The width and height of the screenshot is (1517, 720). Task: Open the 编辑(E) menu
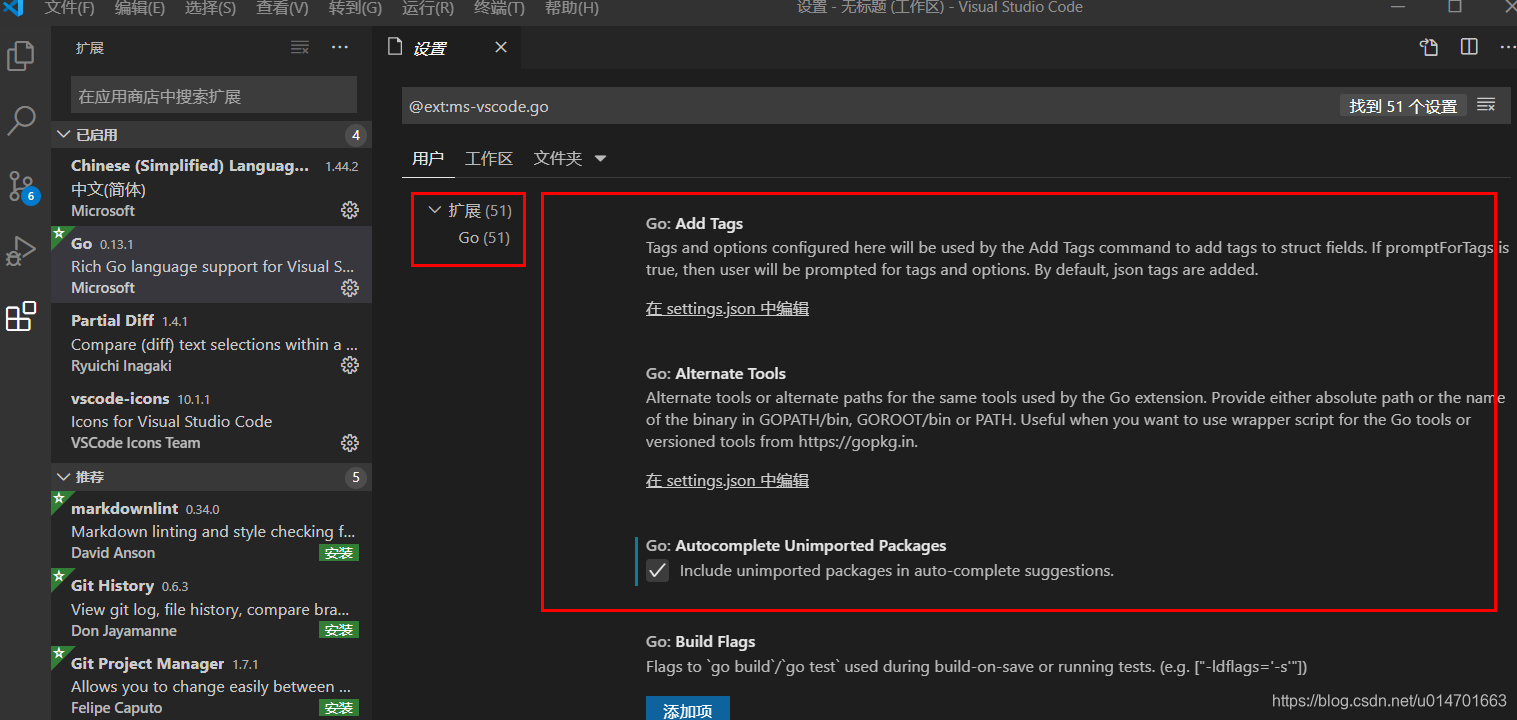click(140, 8)
